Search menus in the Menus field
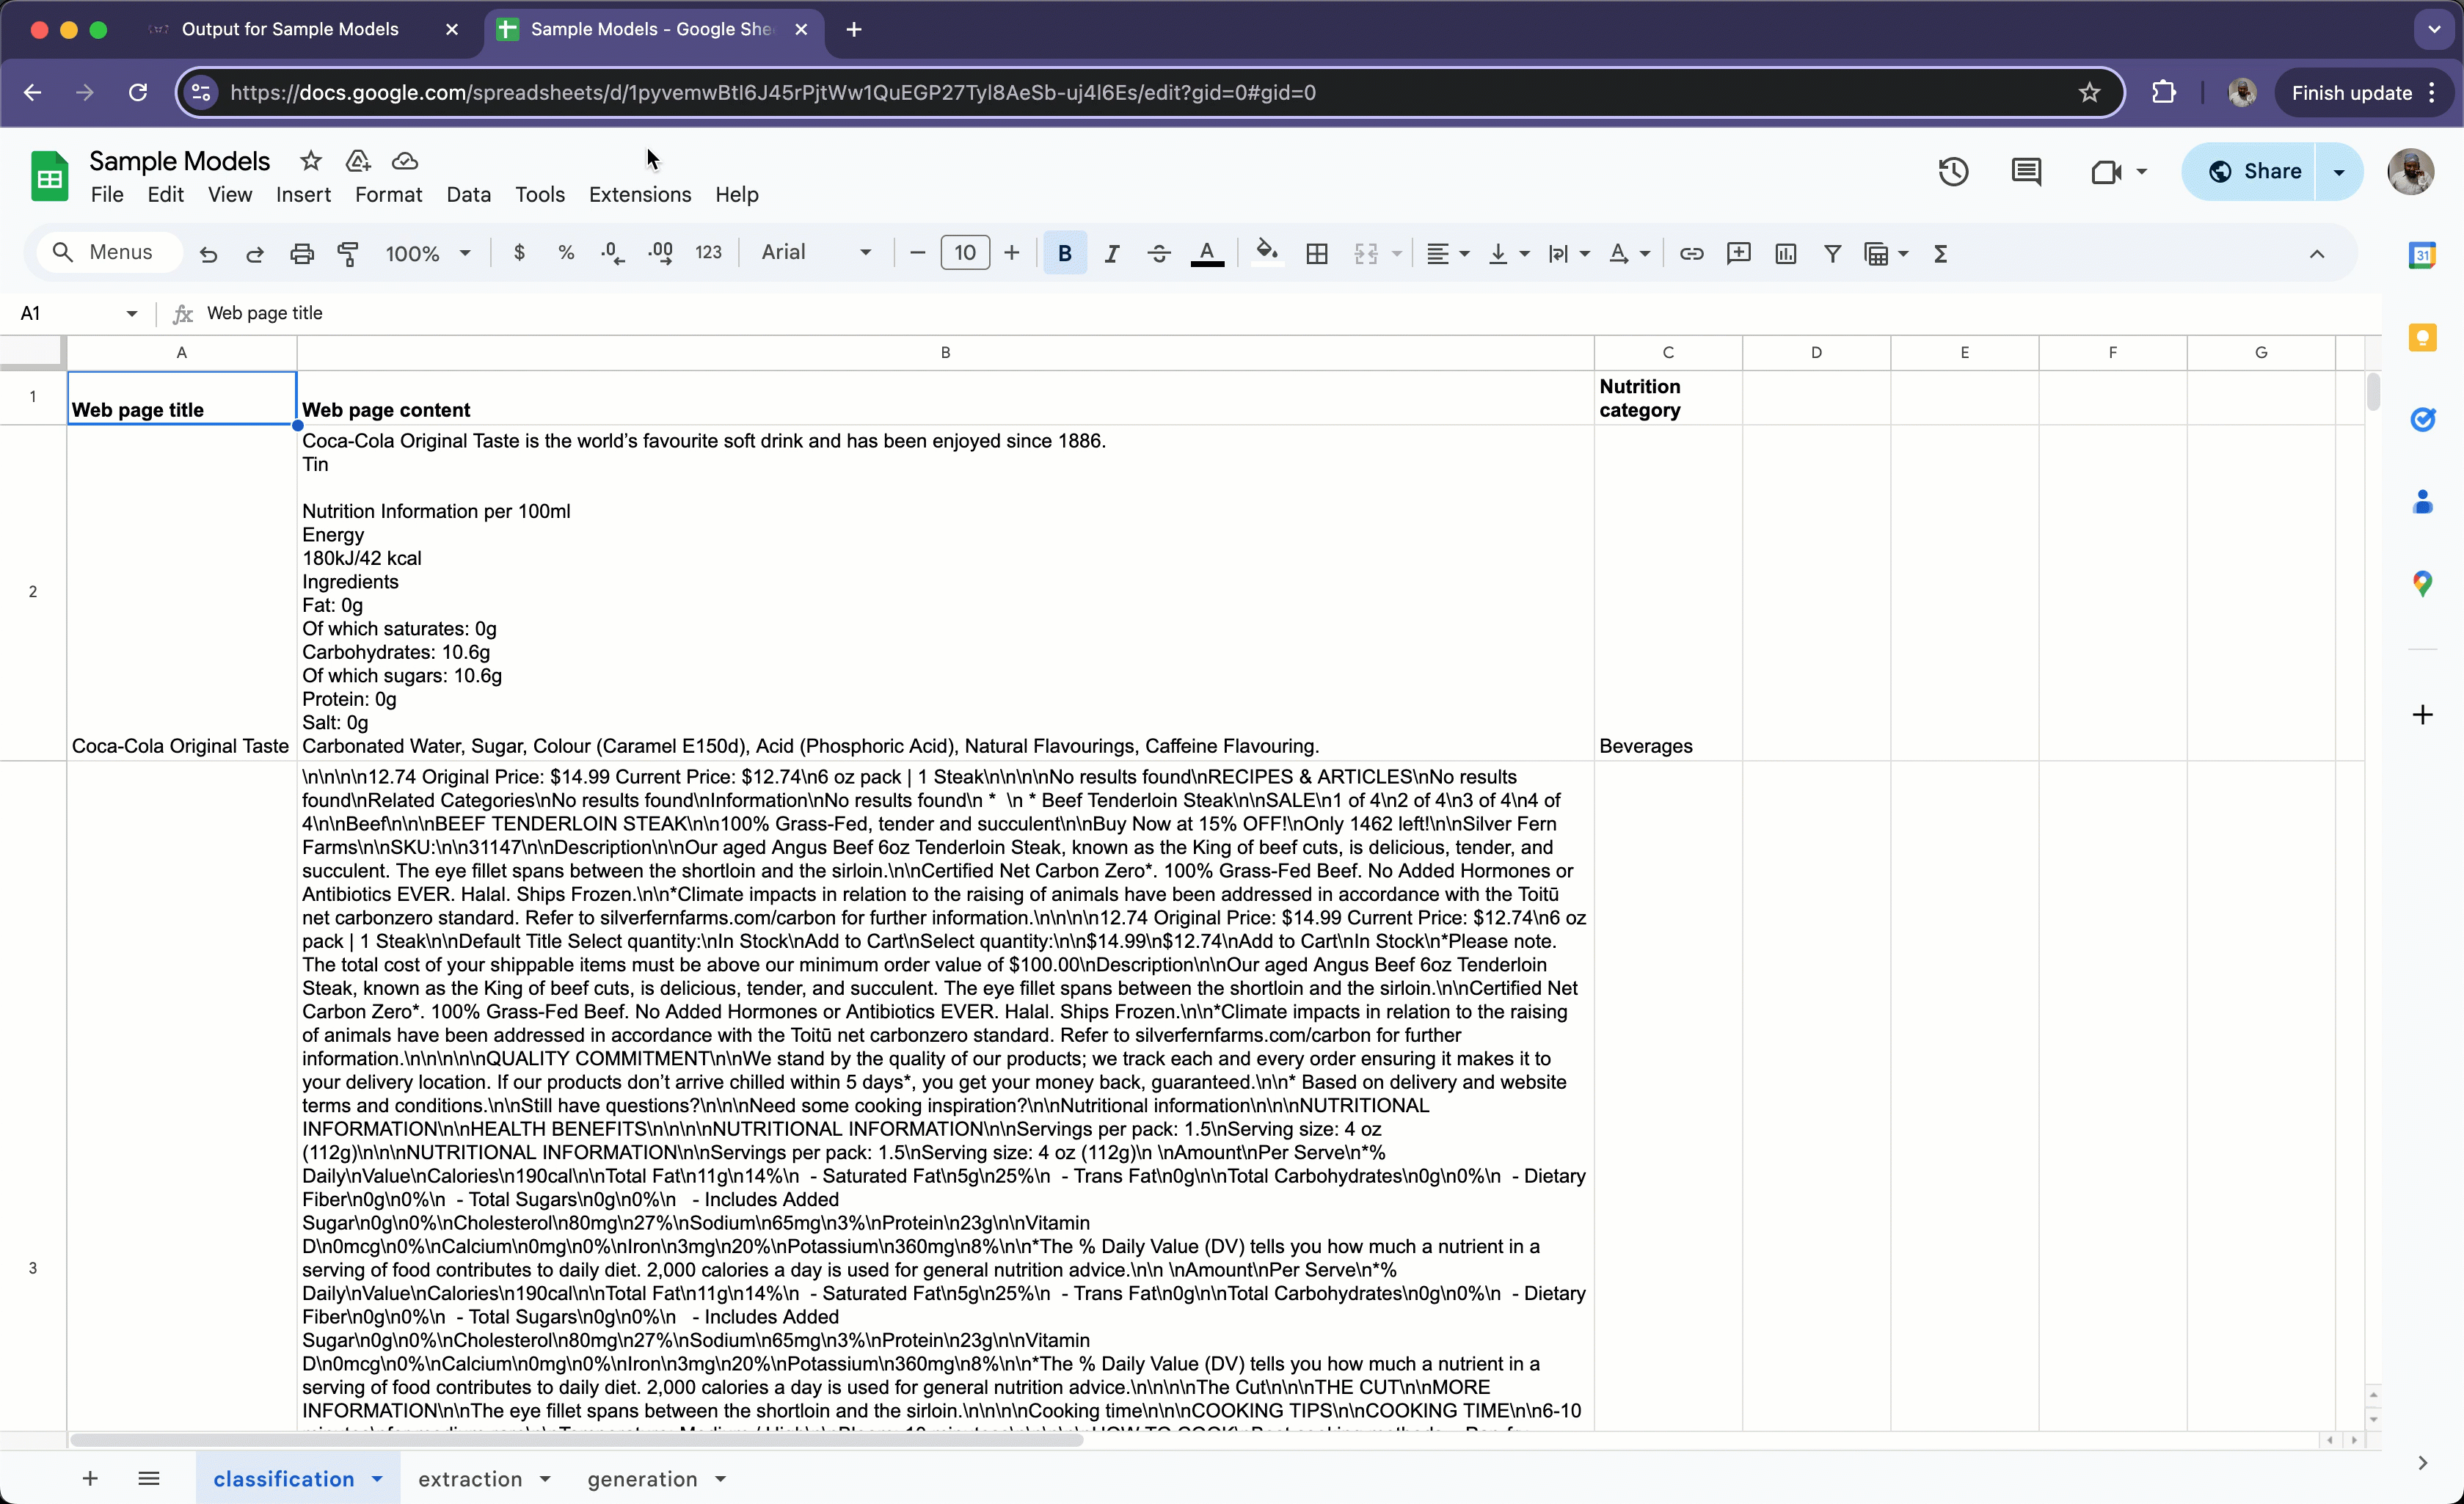2464x1504 pixels. (110, 252)
